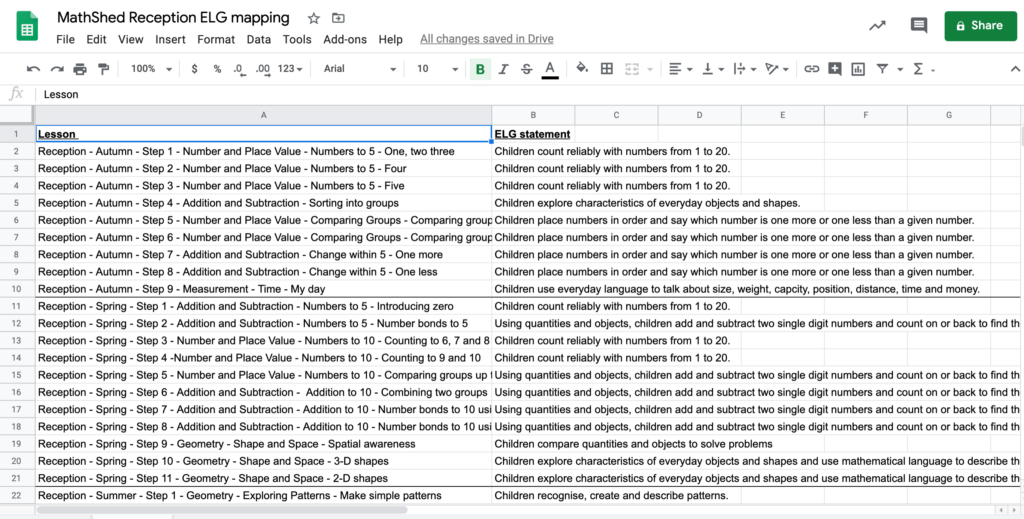This screenshot has height=519, width=1024.
Task: Toggle strikethrough formatting
Action: [526, 69]
